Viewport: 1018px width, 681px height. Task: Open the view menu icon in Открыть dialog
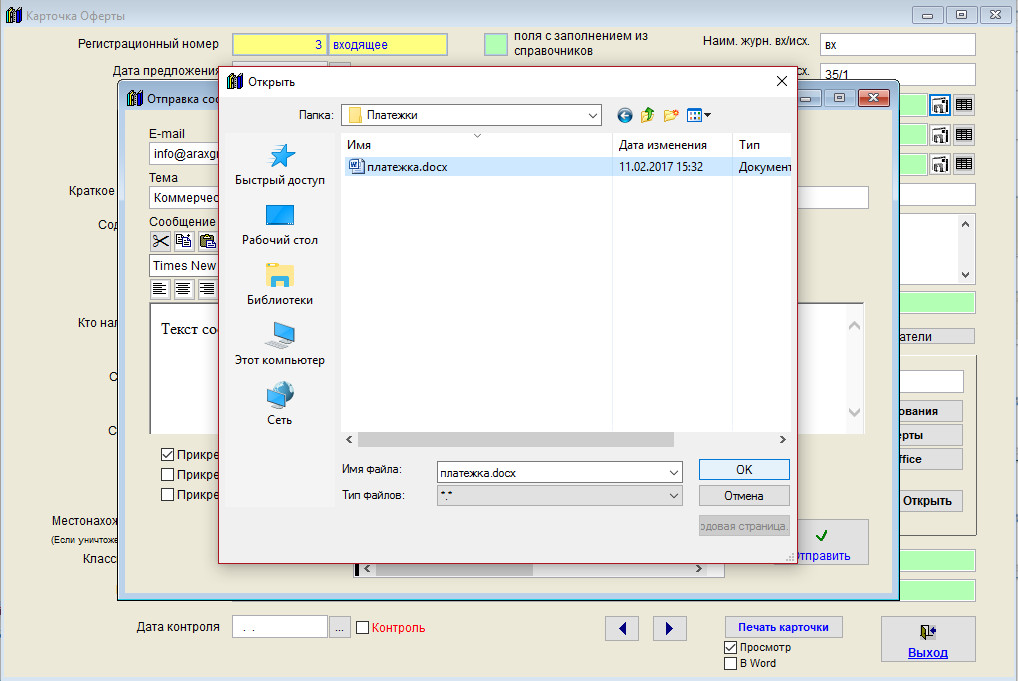[x=694, y=116]
